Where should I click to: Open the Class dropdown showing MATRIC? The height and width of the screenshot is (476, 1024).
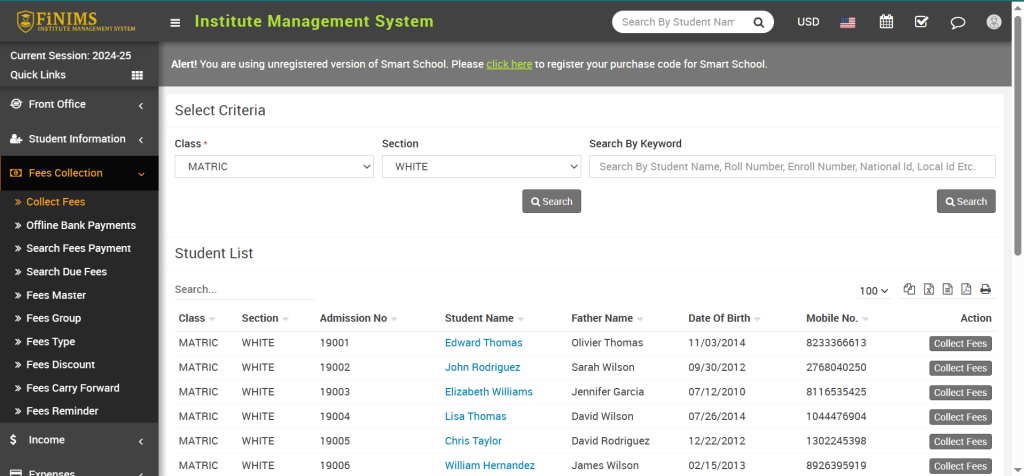click(274, 167)
